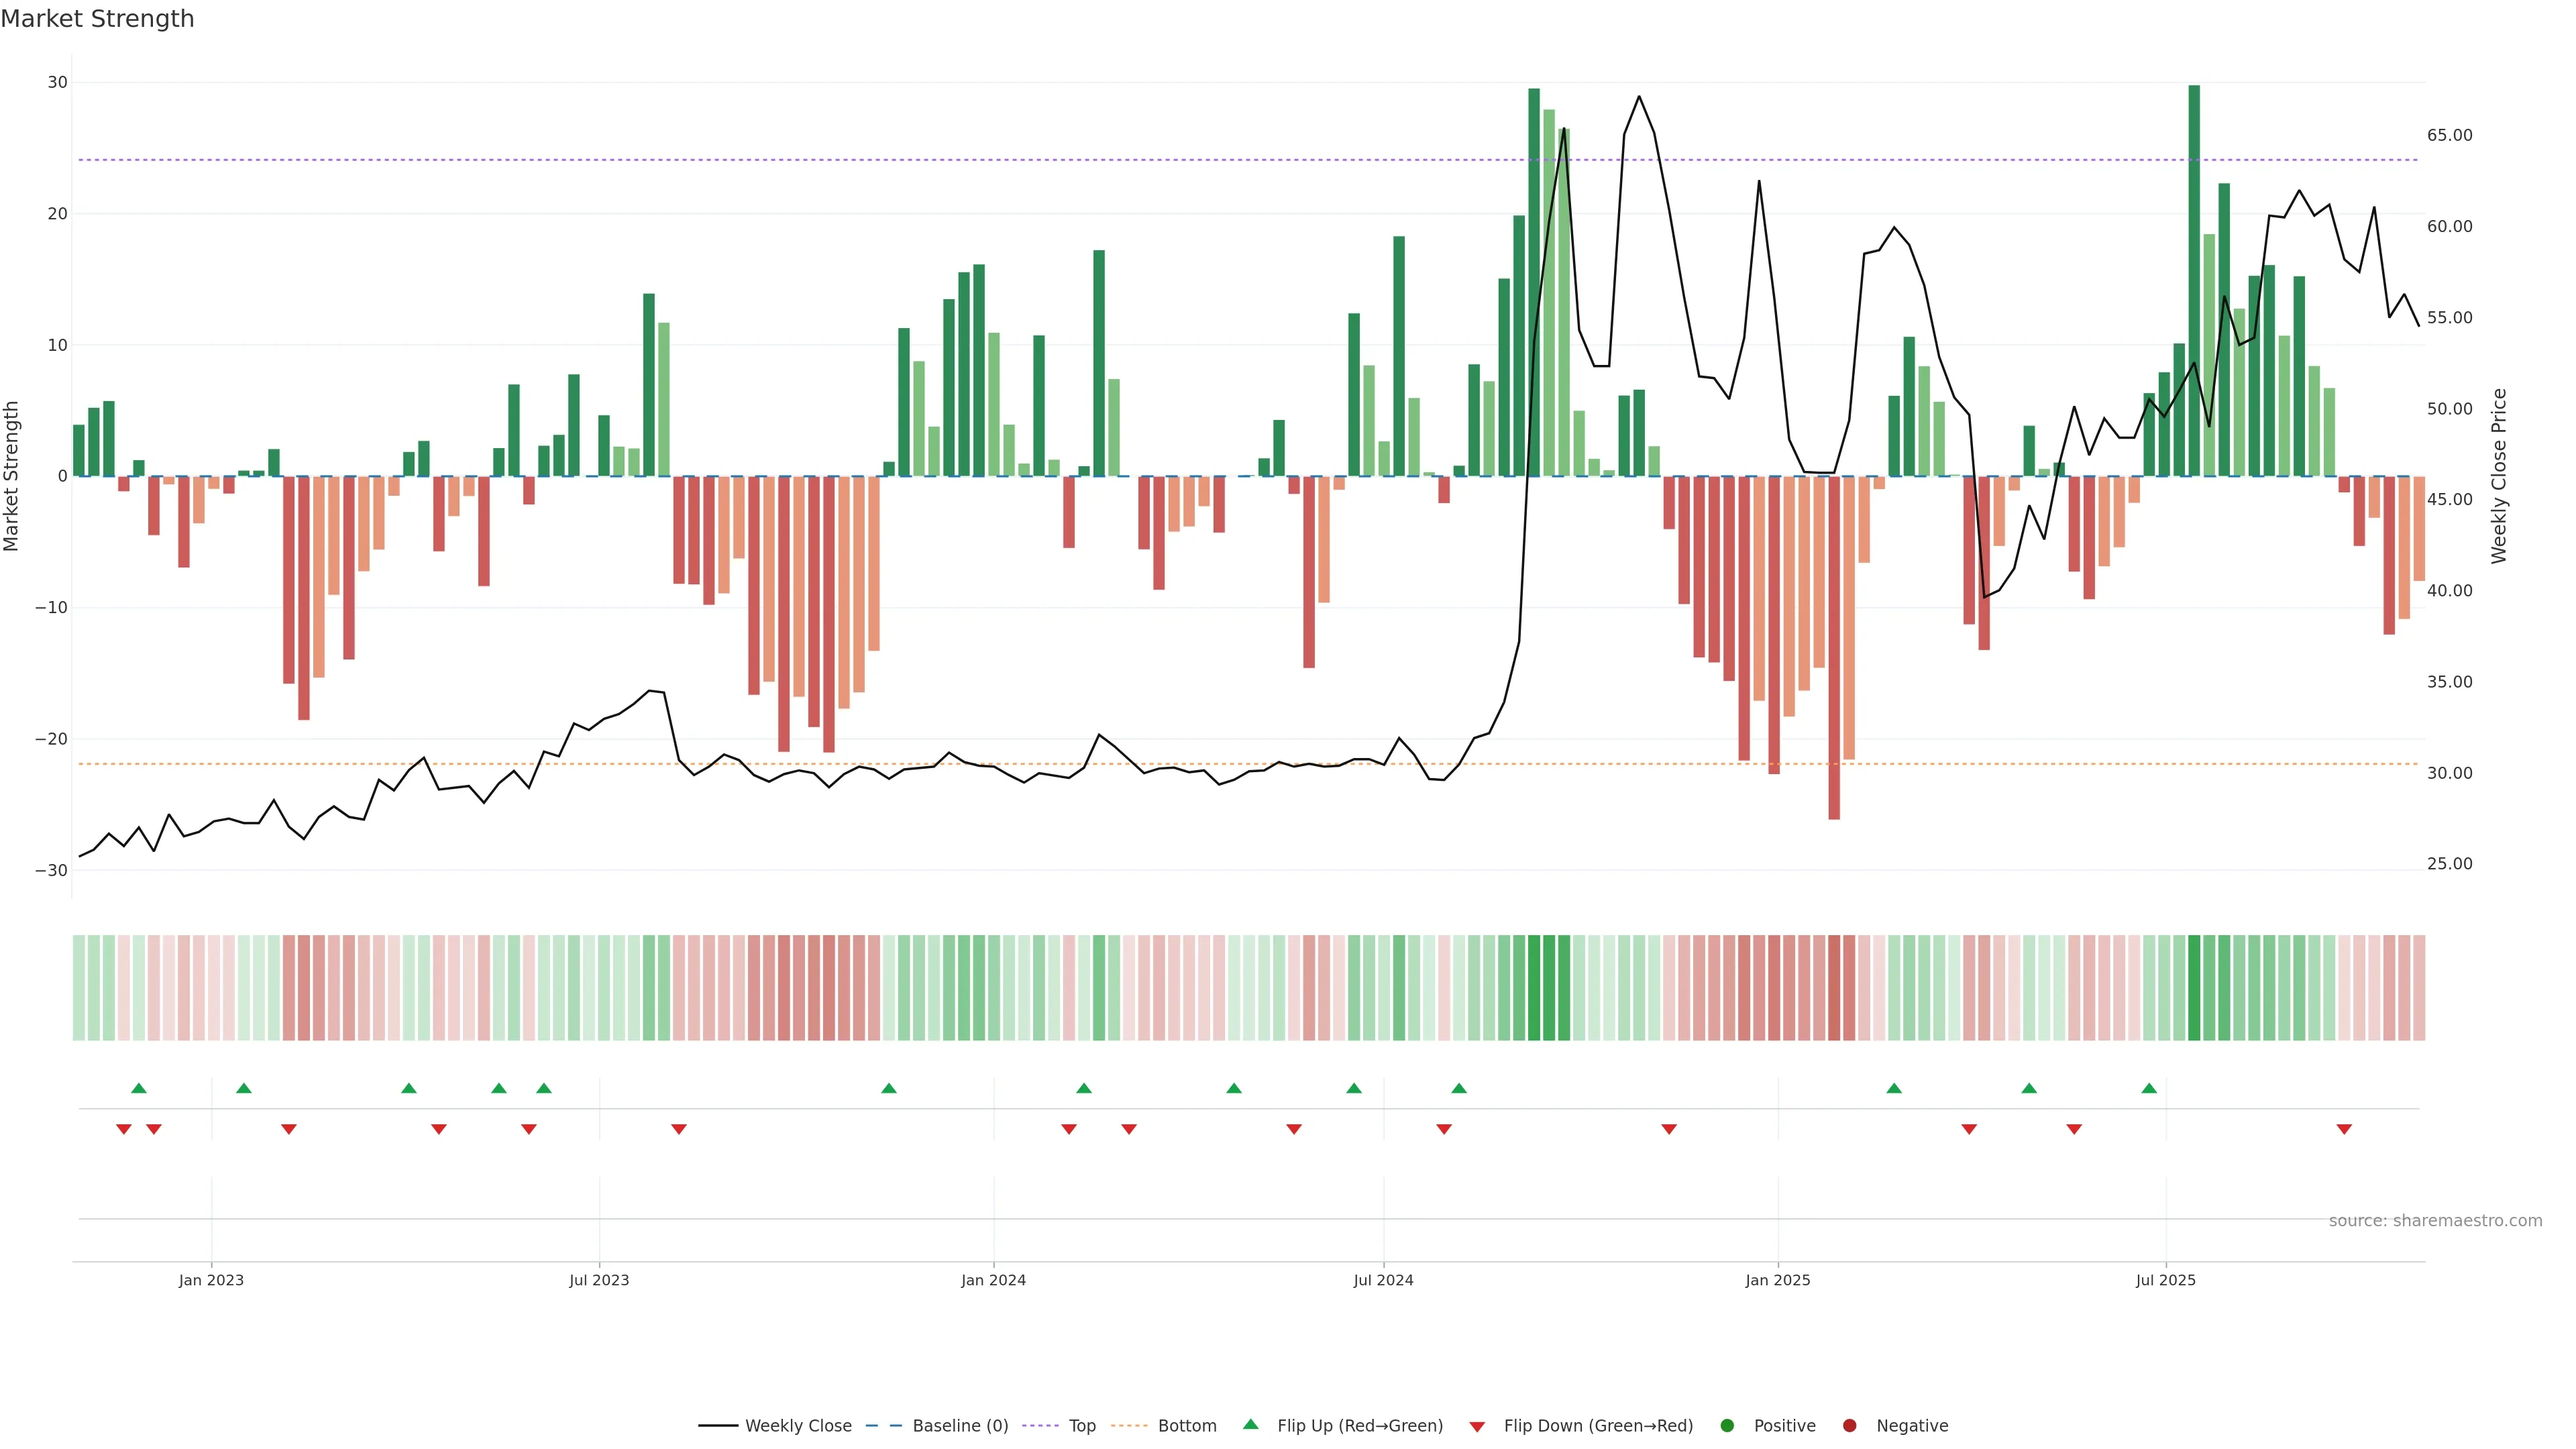The height and width of the screenshot is (1449, 2576).
Task: Click the Market Strength chart title
Action: tap(97, 19)
